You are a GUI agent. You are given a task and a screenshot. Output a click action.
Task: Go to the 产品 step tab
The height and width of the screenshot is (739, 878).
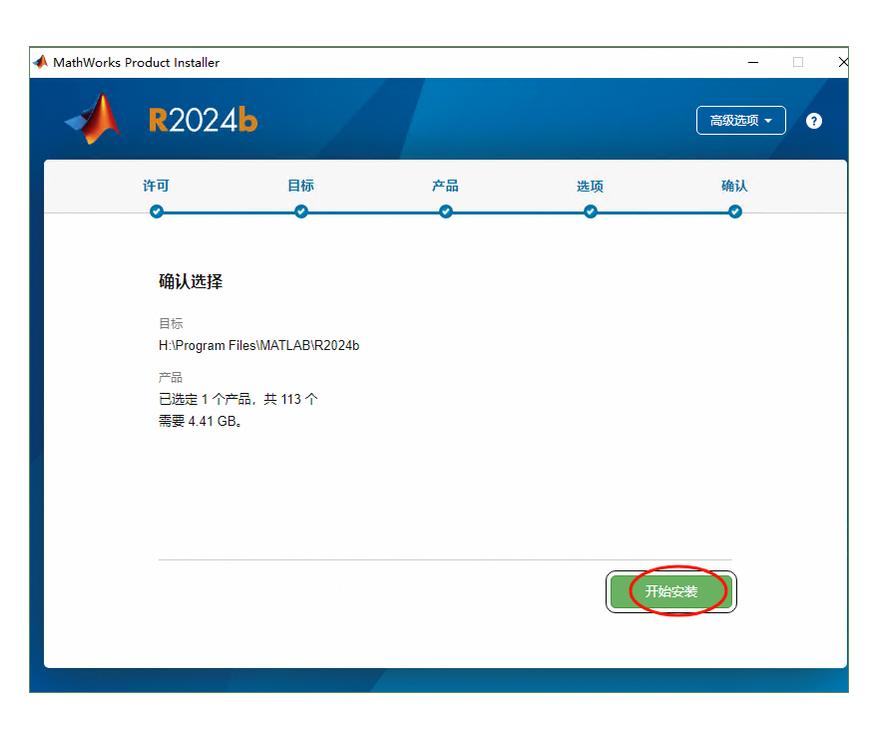(x=445, y=185)
